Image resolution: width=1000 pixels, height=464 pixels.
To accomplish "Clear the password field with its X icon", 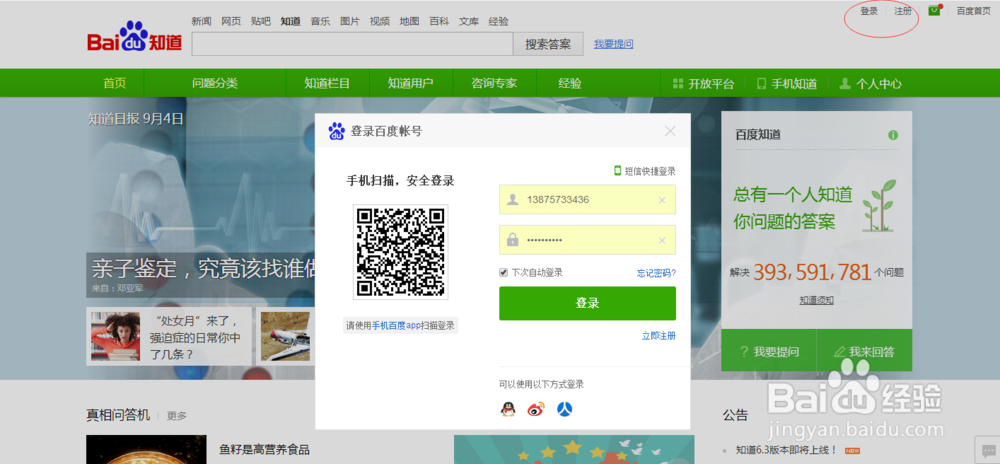I will tap(662, 240).
